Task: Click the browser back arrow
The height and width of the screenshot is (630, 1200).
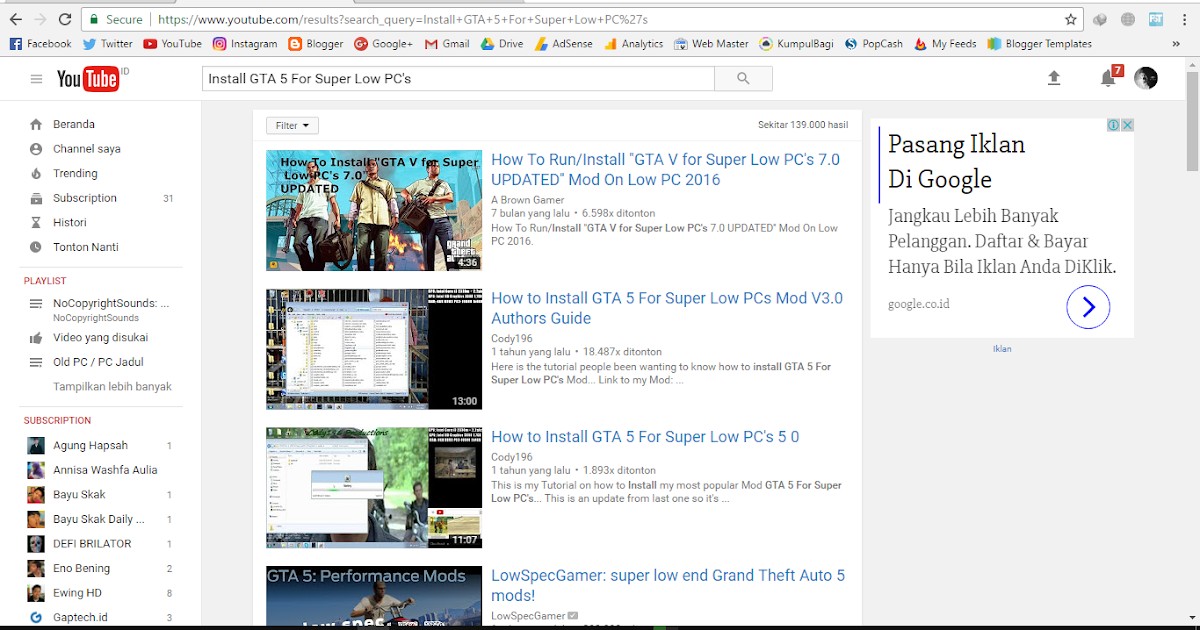Action: click(15, 19)
